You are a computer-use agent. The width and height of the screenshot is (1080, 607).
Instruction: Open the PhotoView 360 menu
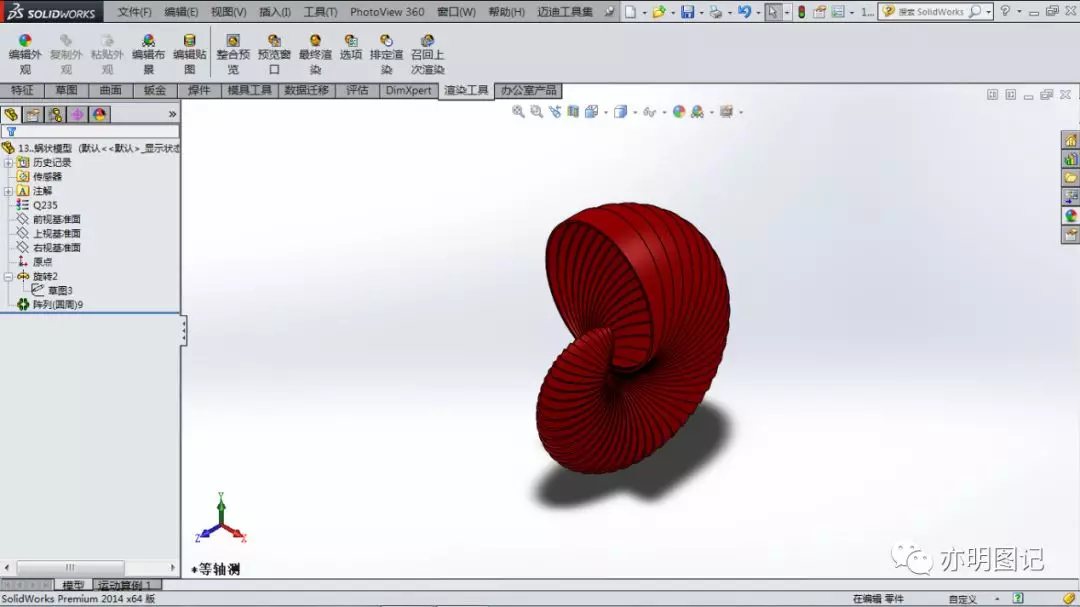click(x=387, y=12)
